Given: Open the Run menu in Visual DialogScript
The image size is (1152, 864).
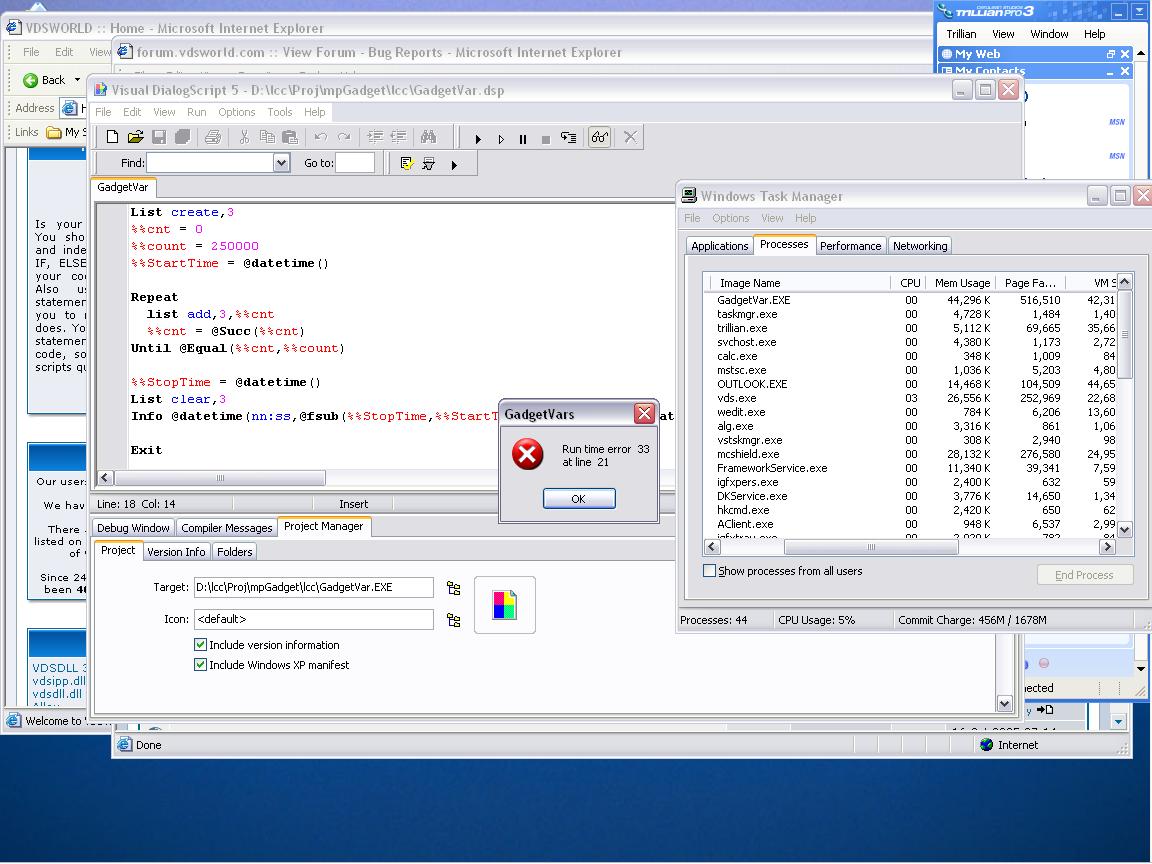Looking at the screenshot, I should [x=196, y=112].
